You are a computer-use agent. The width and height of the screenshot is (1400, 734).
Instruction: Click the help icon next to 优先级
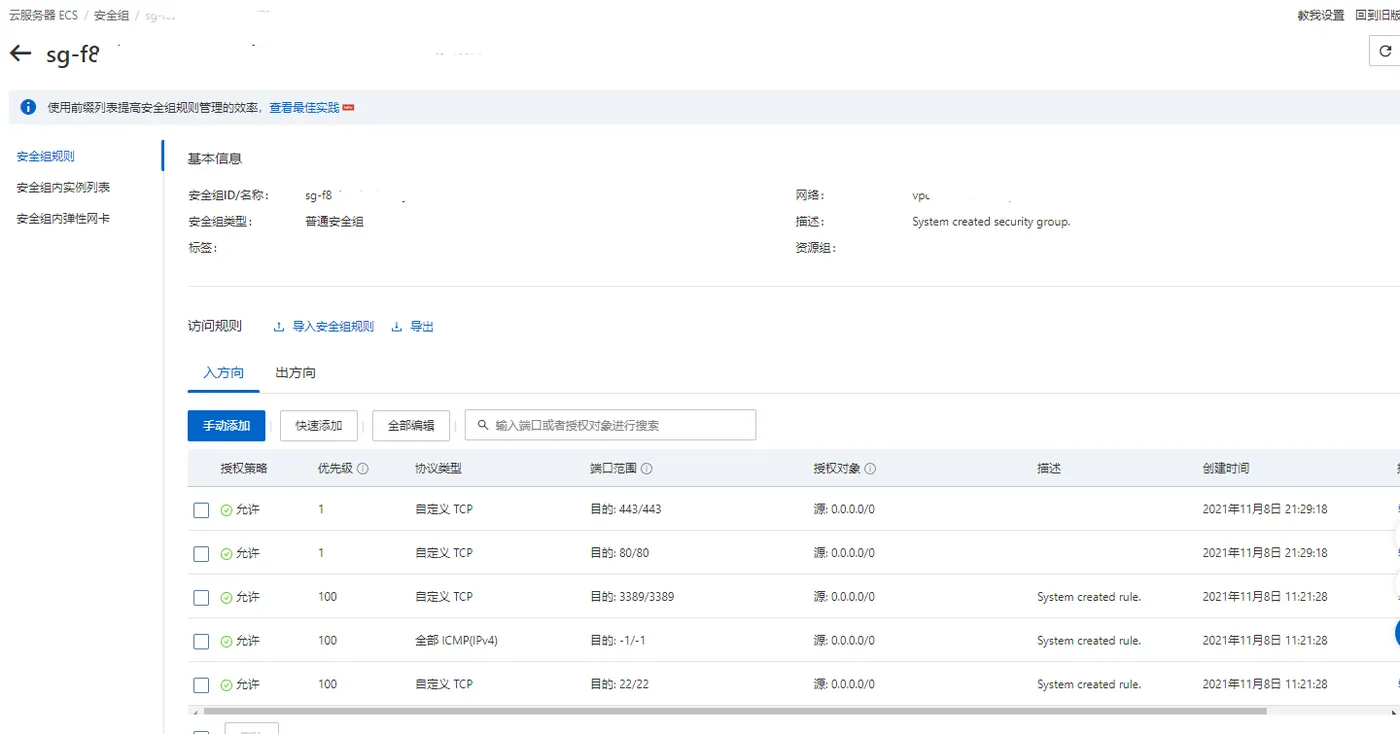tap(363, 469)
